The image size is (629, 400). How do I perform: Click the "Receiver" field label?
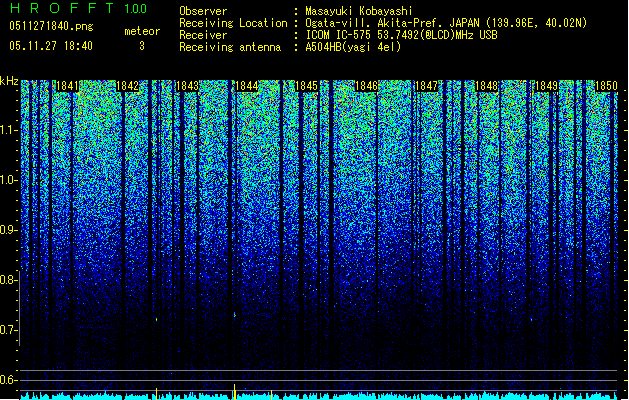203,35
